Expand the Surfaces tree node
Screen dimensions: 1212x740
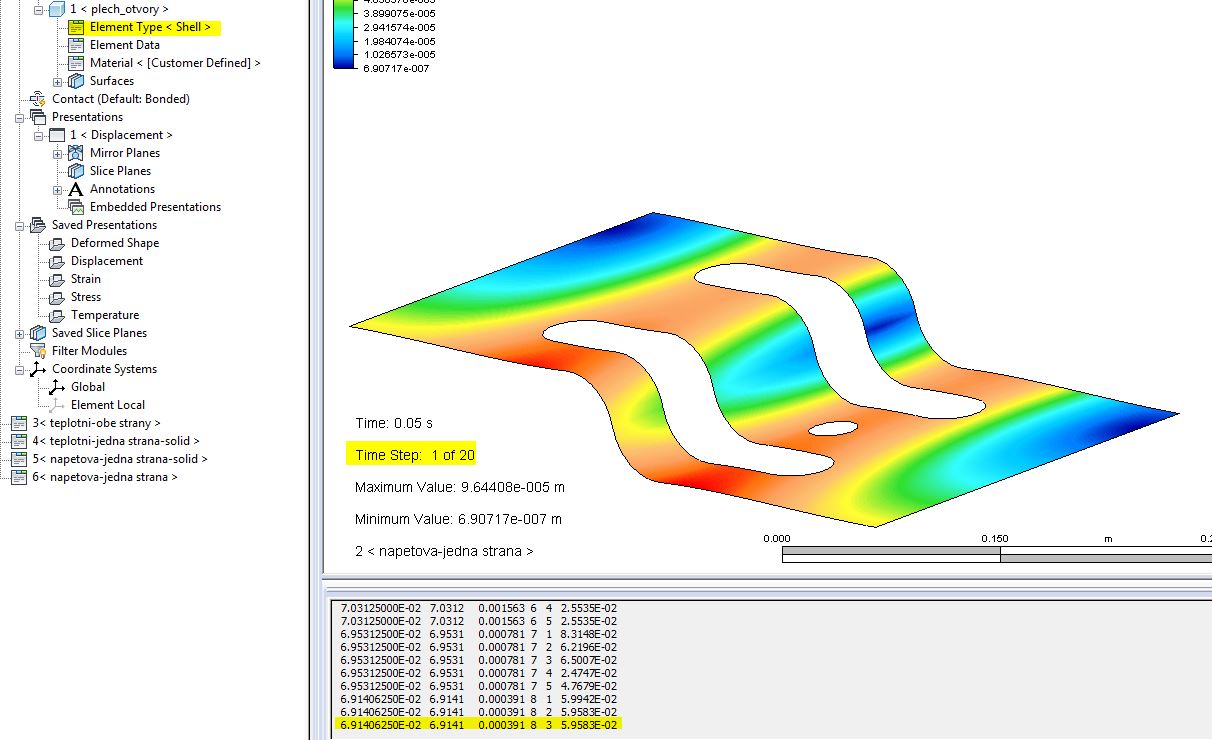click(x=57, y=81)
